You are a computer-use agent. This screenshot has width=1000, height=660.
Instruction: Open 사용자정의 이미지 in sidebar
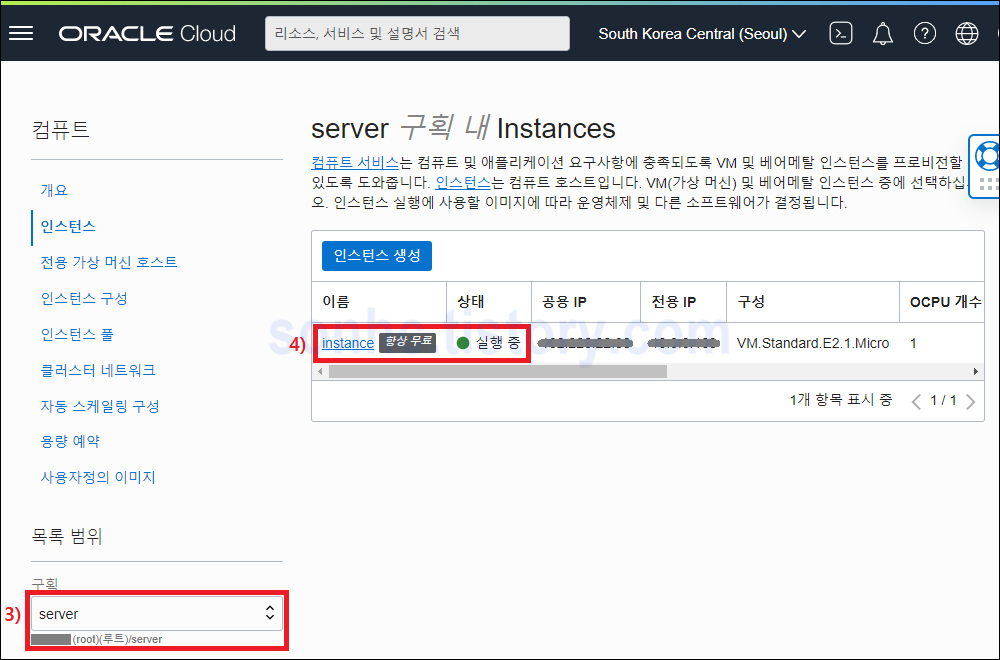coord(98,477)
